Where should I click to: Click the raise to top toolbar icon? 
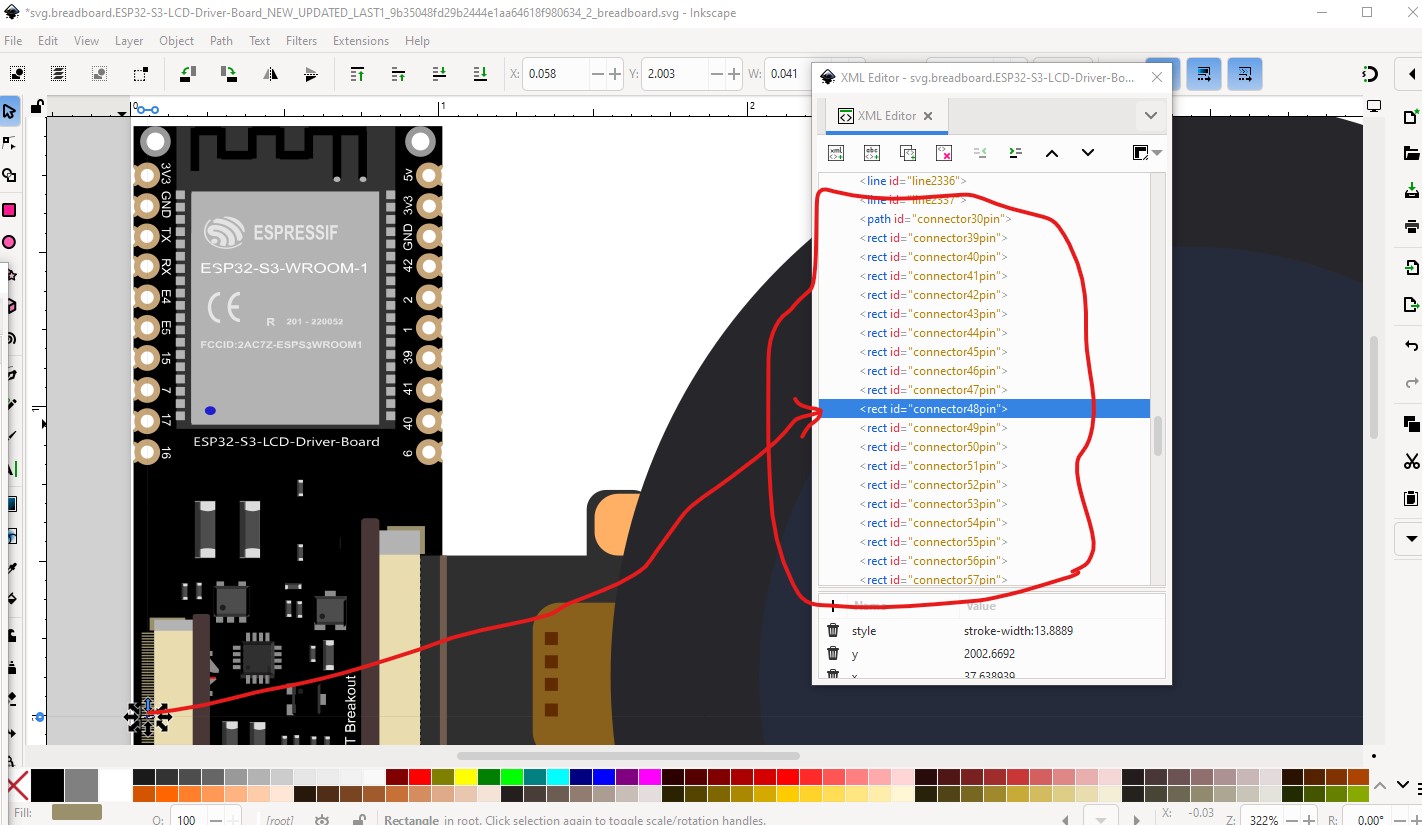pyautogui.click(x=357, y=74)
